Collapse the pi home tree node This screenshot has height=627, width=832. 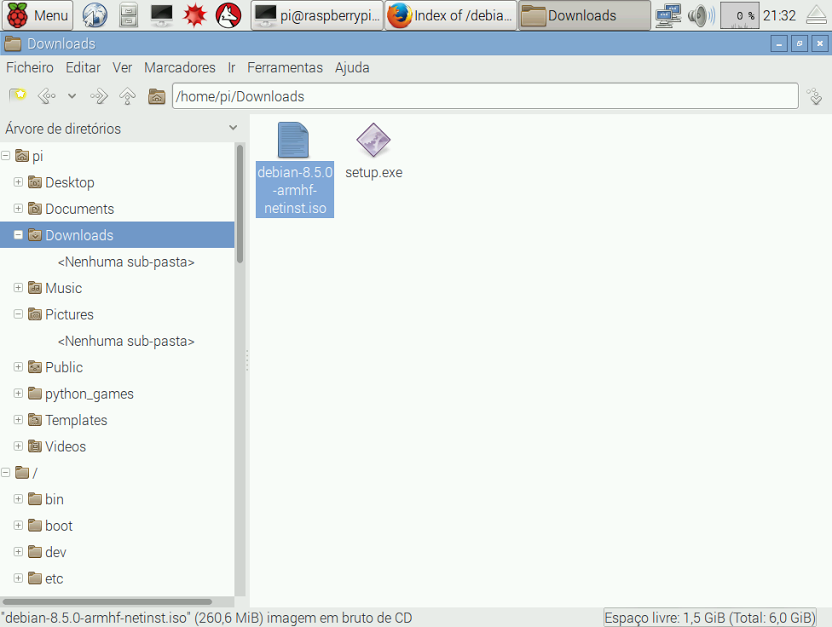pos(6,156)
